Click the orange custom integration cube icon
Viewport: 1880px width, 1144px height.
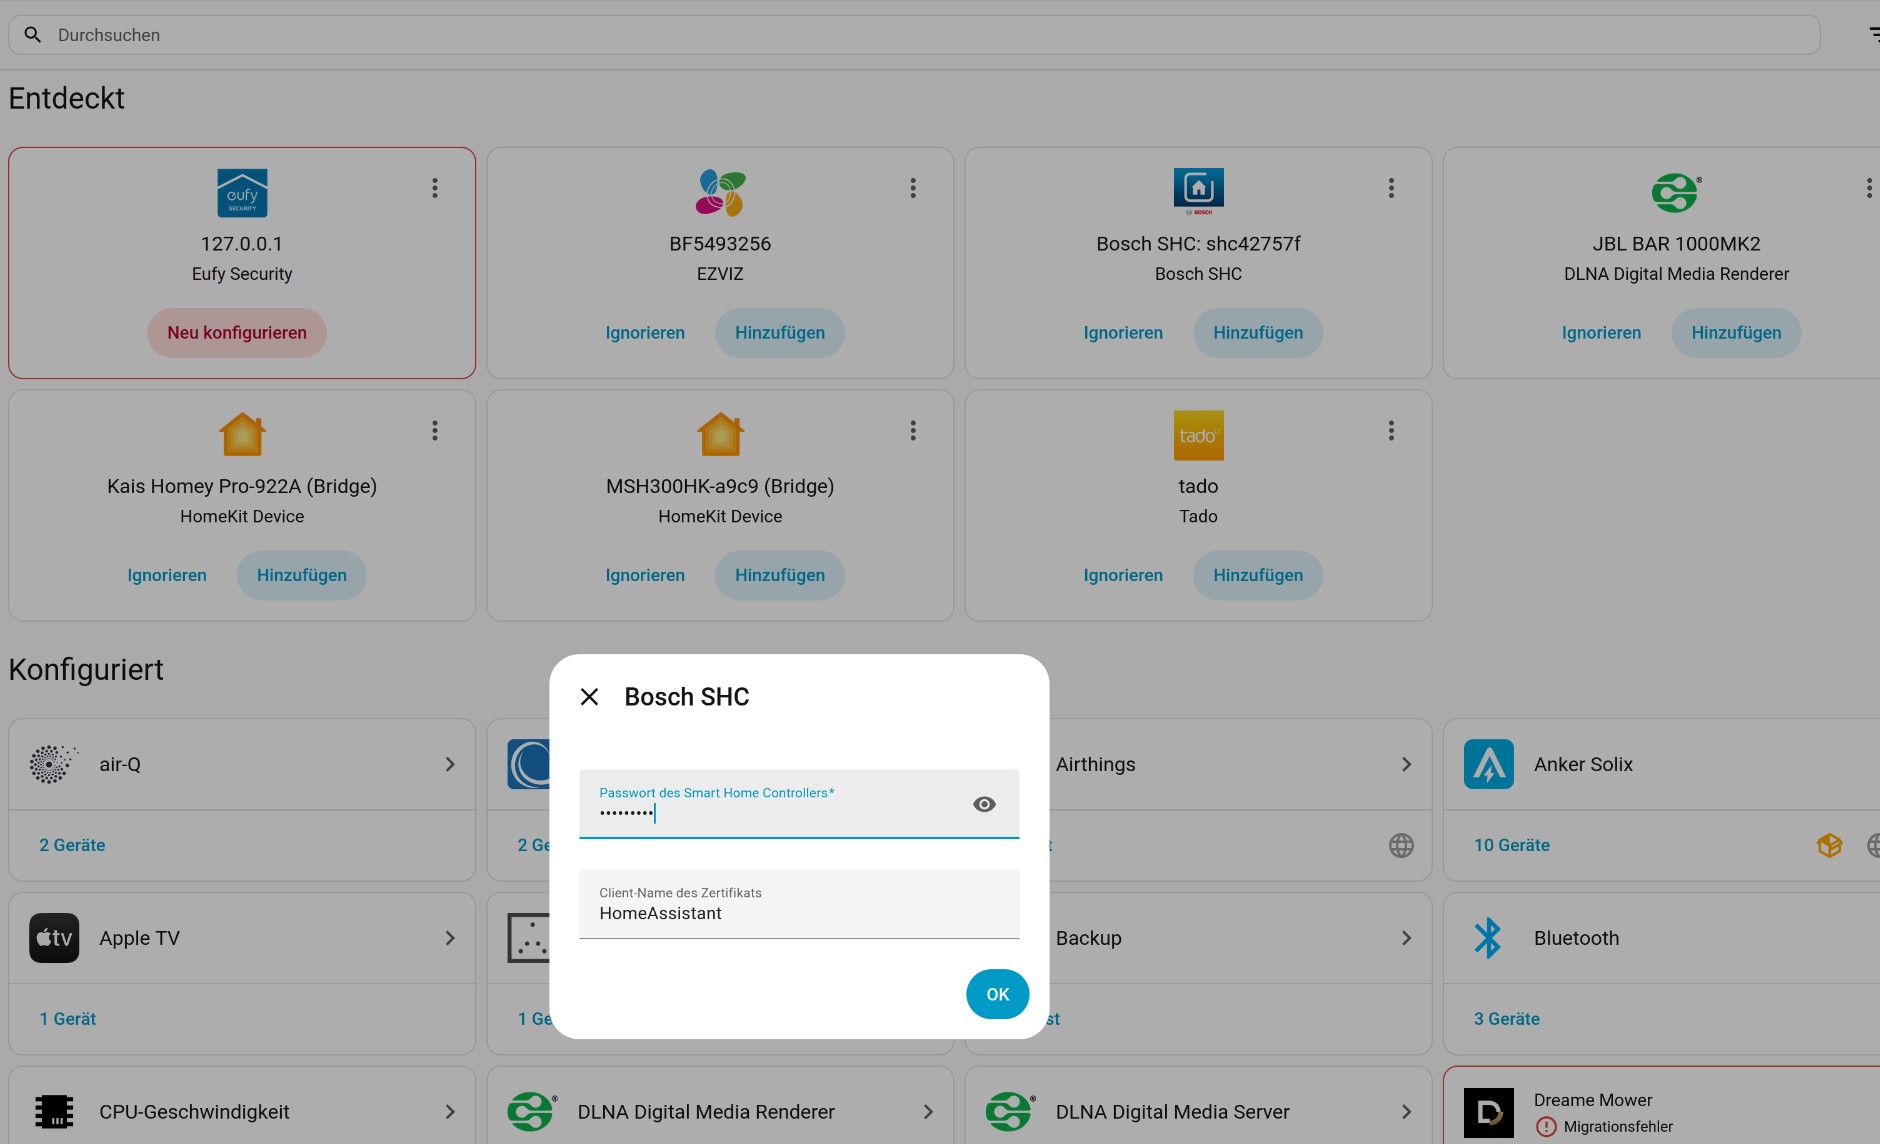point(1829,845)
